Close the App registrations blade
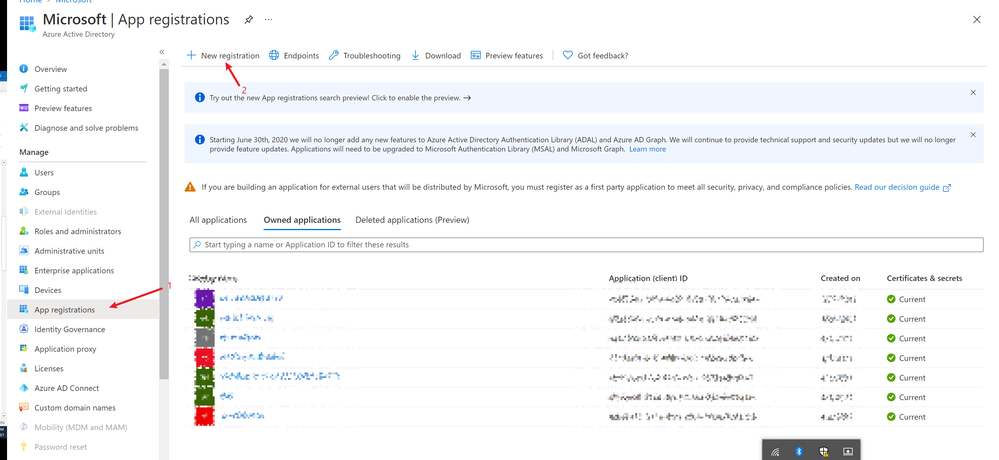 coord(977,20)
